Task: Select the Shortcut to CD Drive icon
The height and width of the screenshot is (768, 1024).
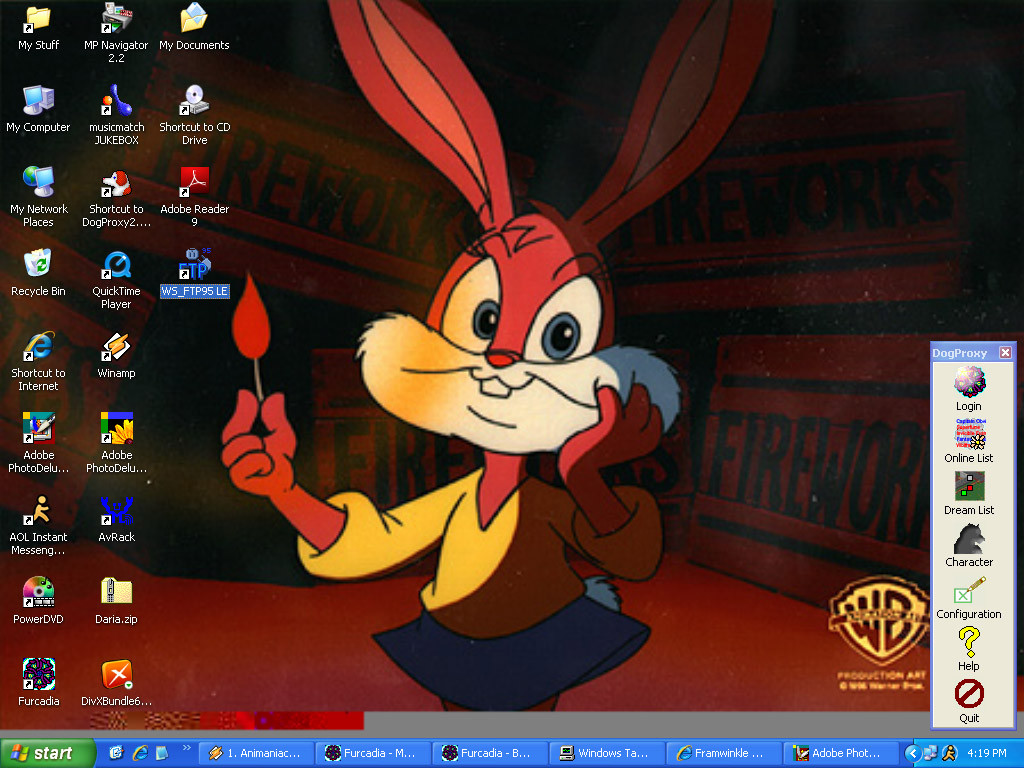Action: click(x=195, y=116)
